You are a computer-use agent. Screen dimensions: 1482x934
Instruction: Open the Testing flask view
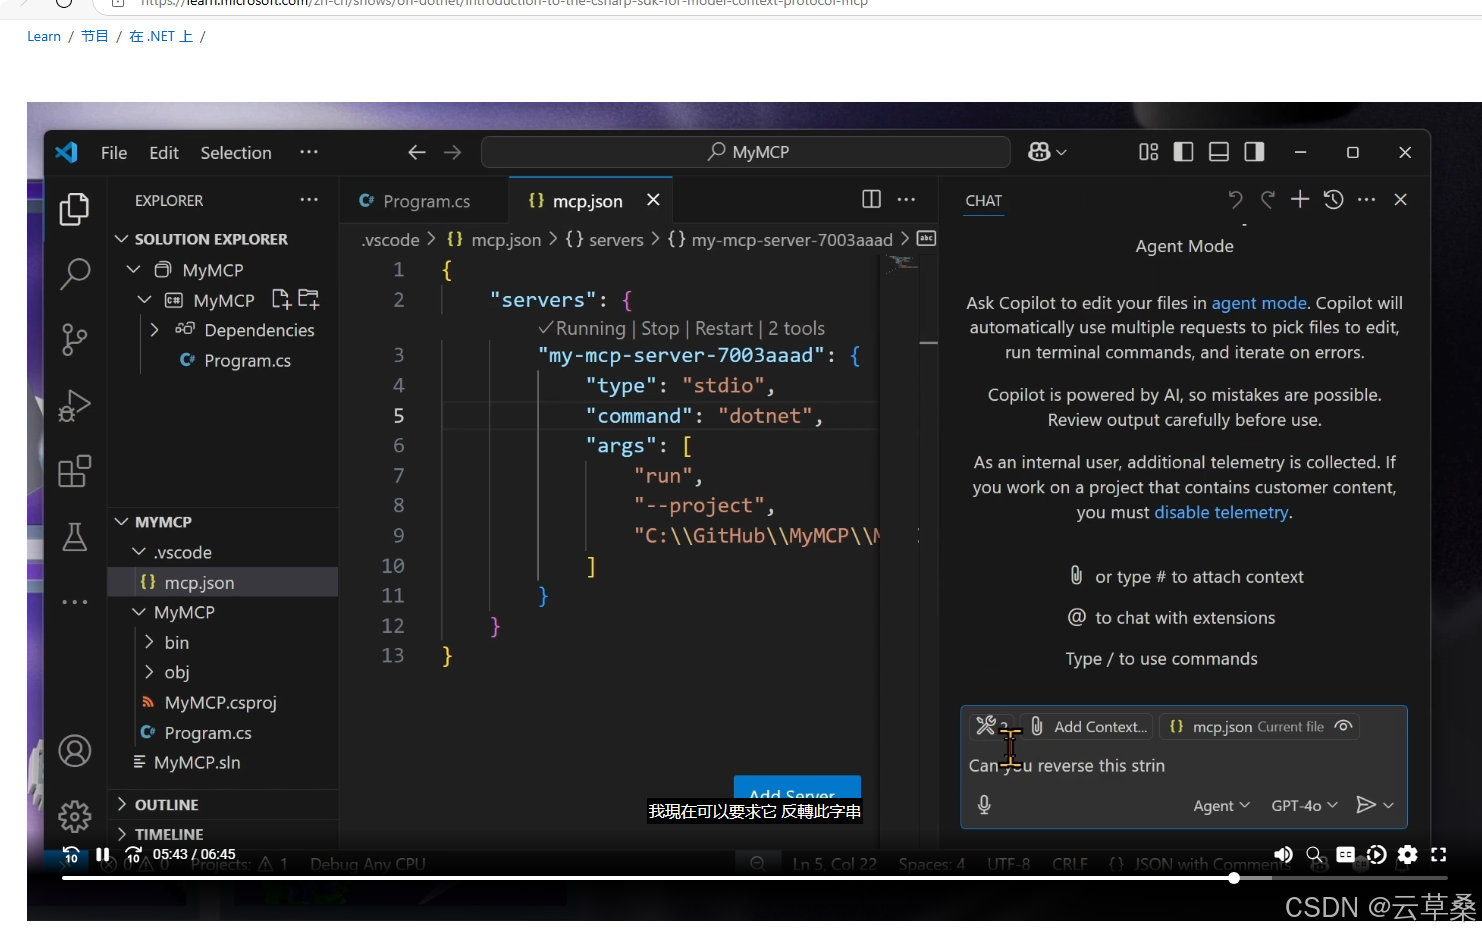click(74, 537)
